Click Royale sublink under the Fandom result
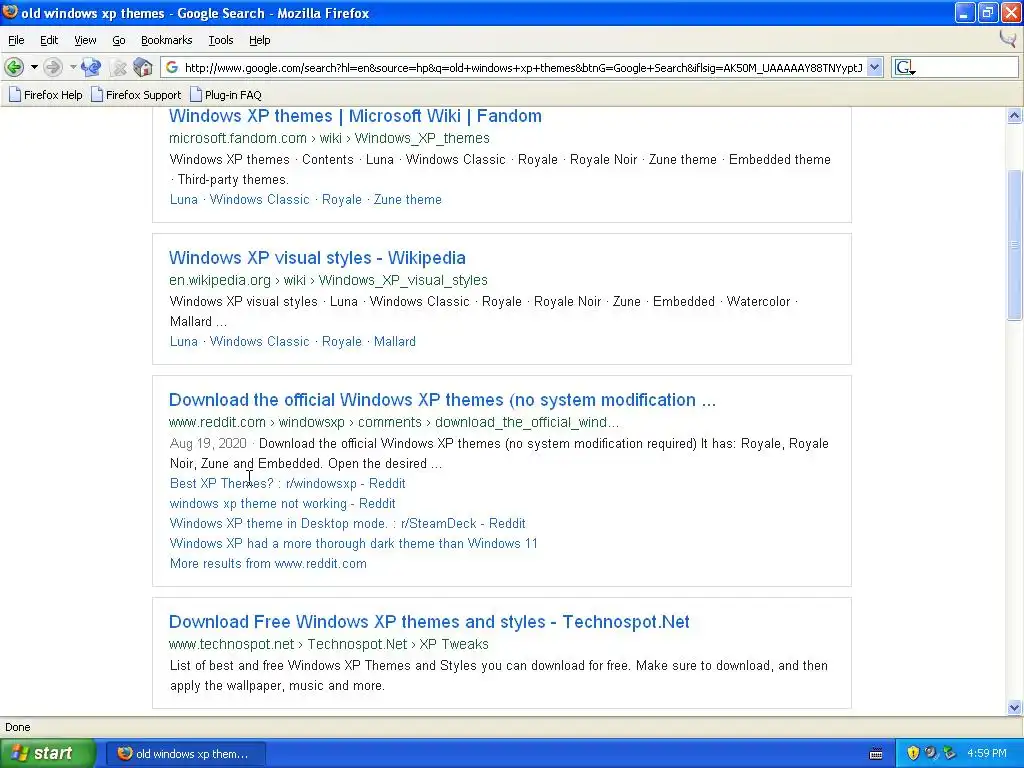This screenshot has height=768, width=1024. click(x=342, y=200)
